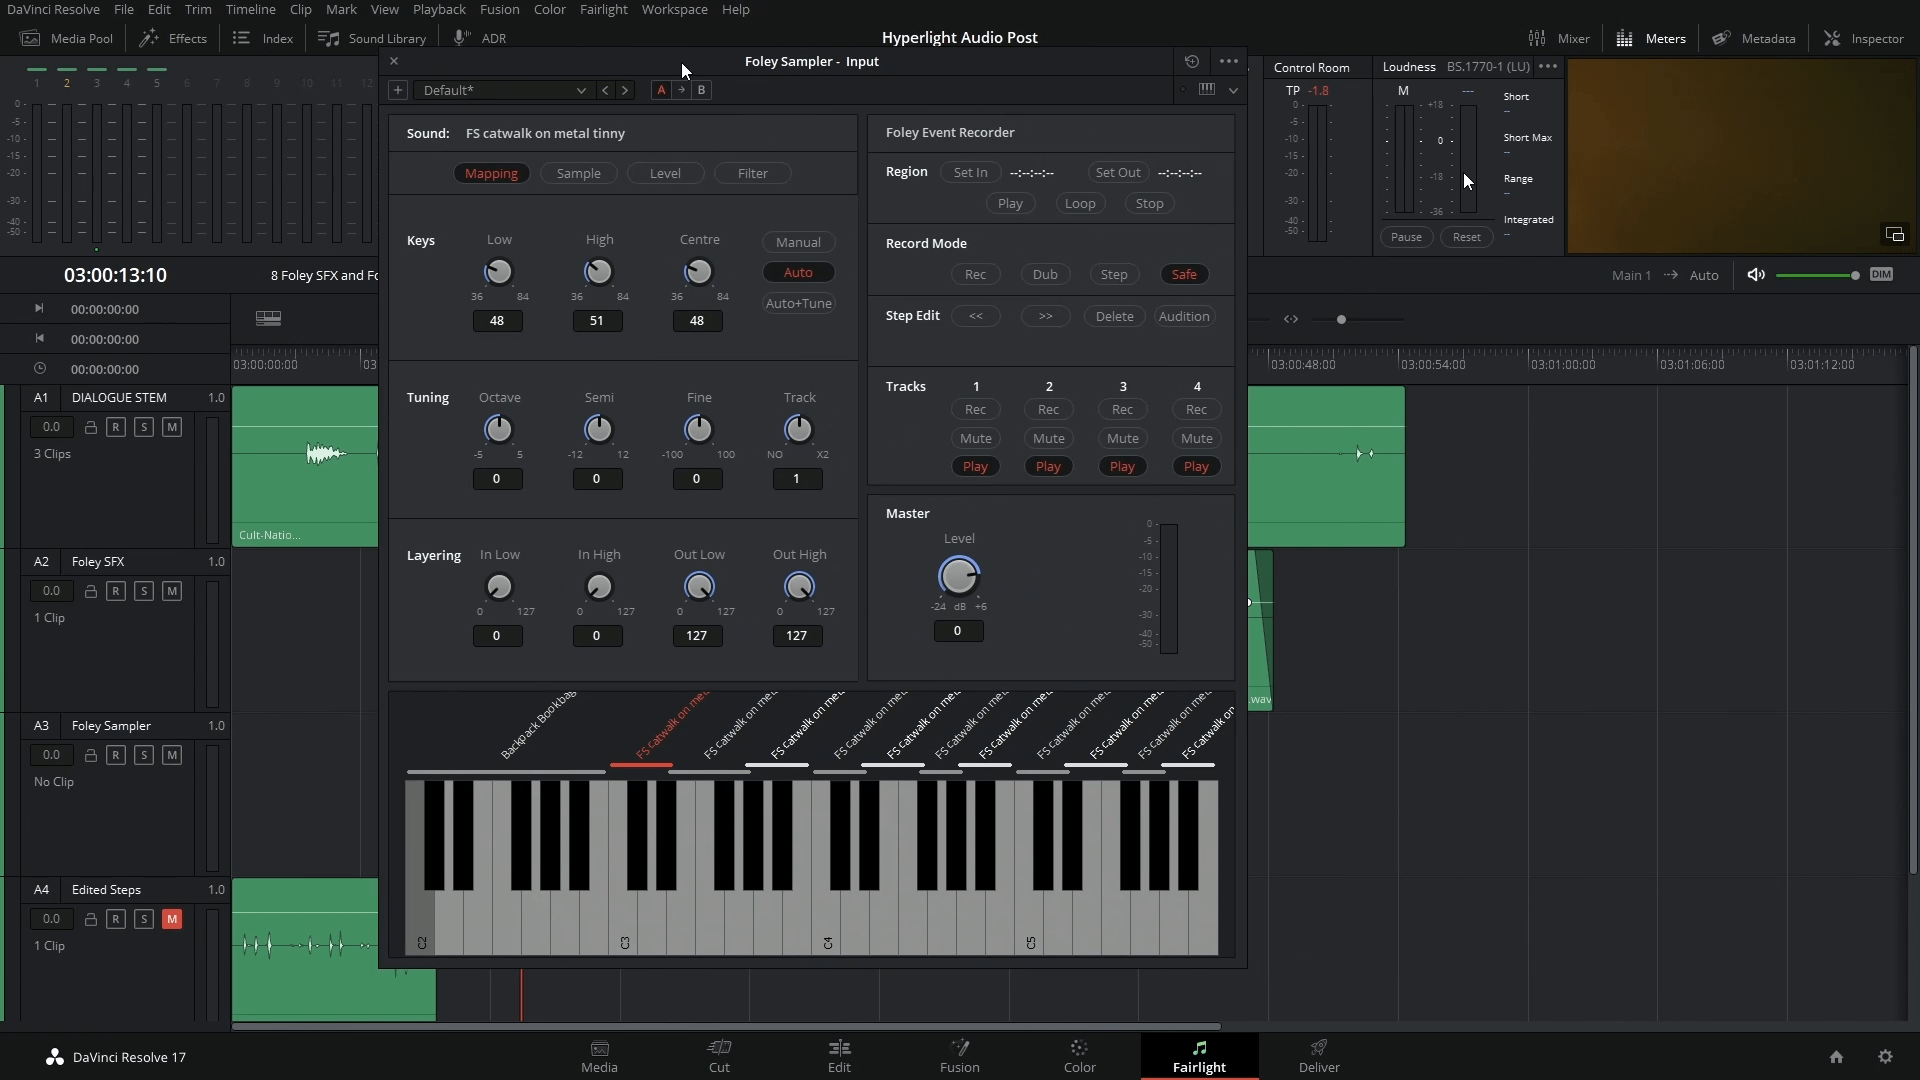
Task: Open the Fairlight menu
Action: pos(603,9)
